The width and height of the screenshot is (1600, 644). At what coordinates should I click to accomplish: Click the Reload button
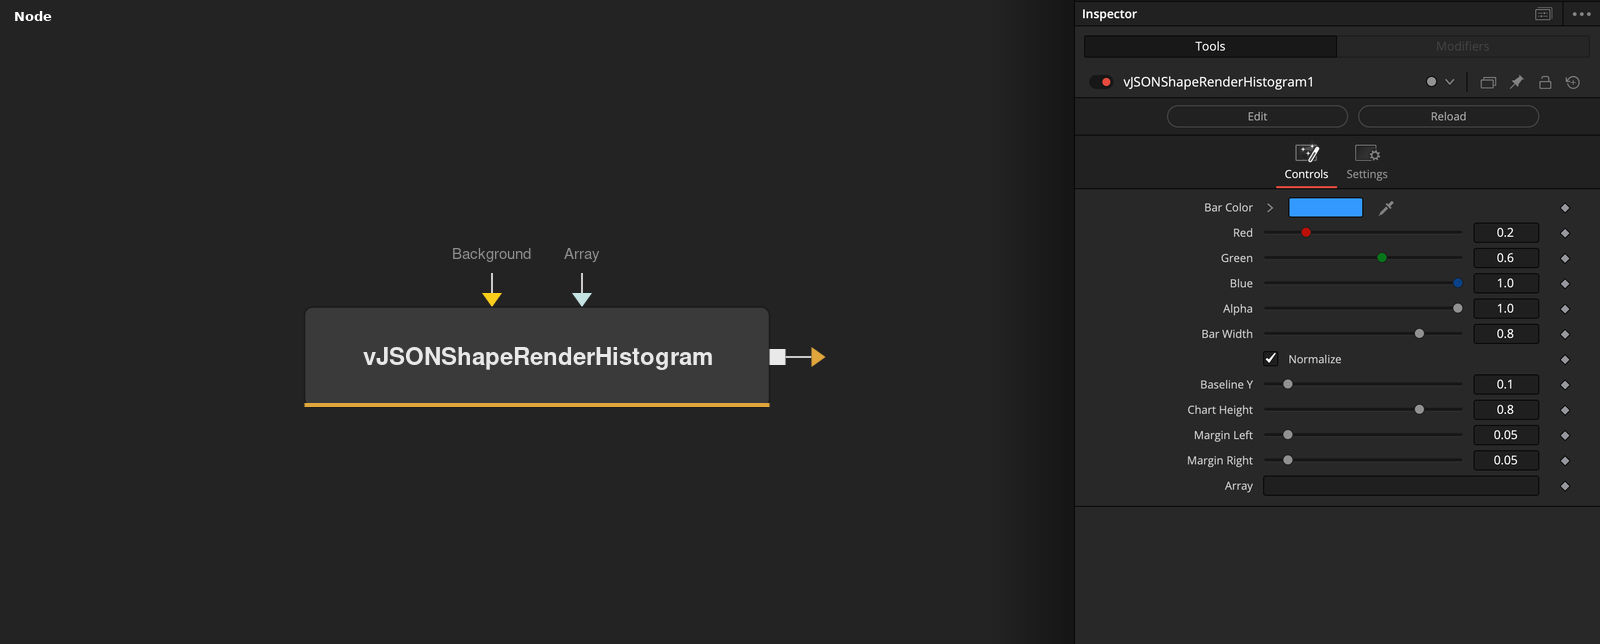pos(1448,116)
